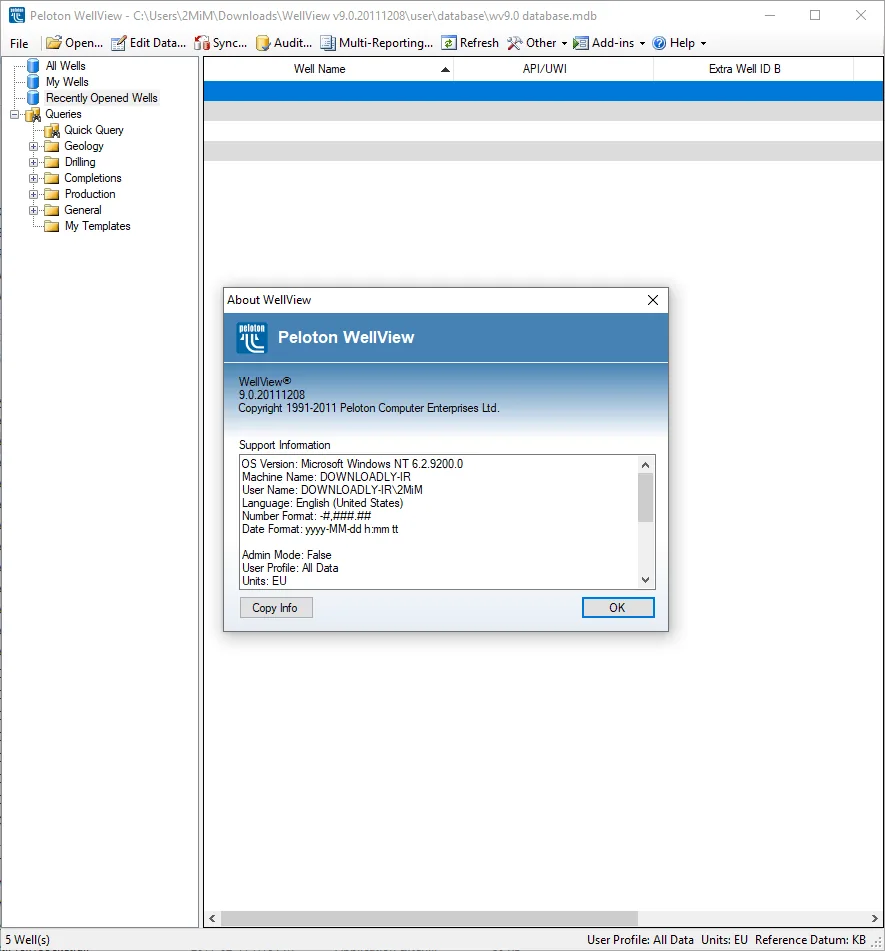885x951 pixels.
Task: Click the Drilling folder icon
Action: pyautogui.click(x=52, y=162)
